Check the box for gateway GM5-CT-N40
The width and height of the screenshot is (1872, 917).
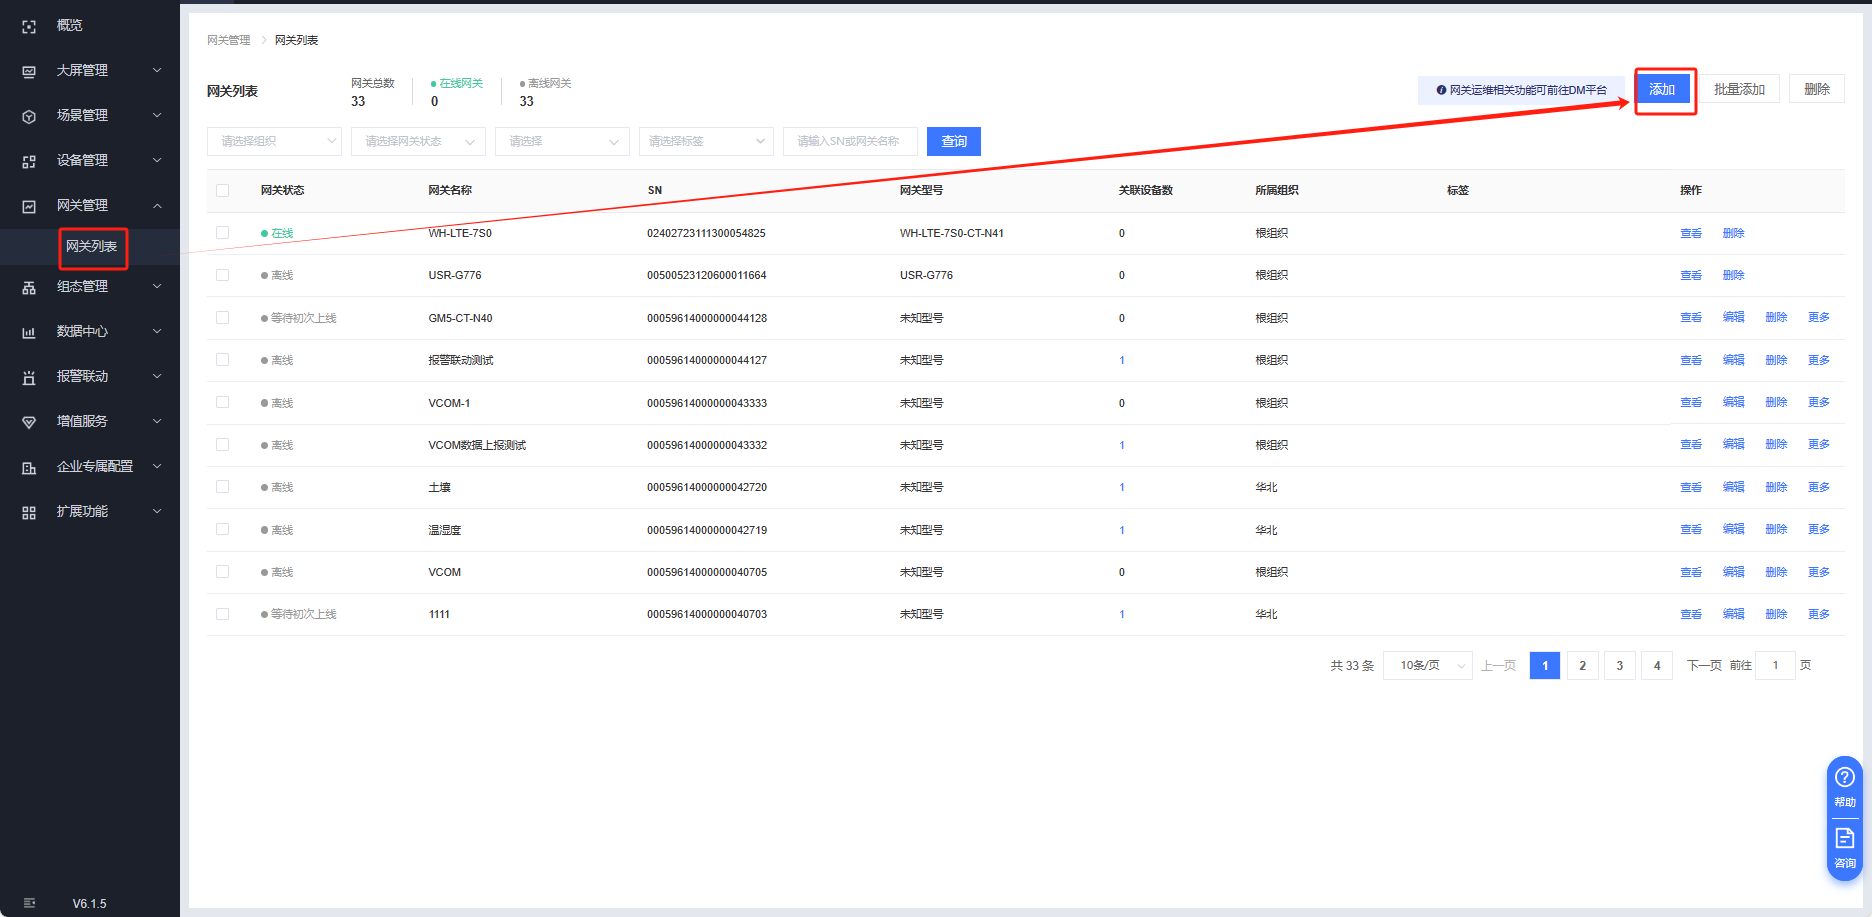click(222, 318)
